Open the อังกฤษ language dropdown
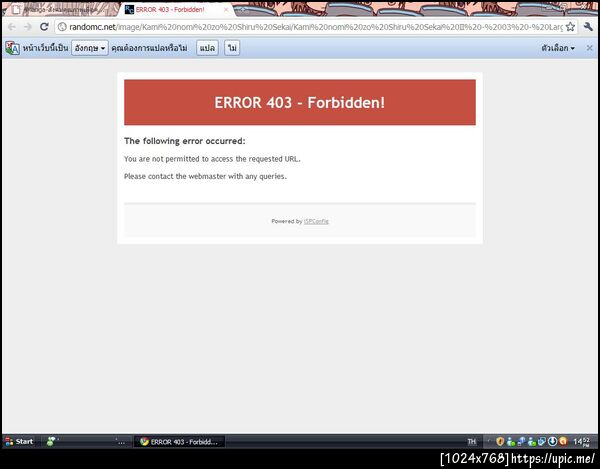This screenshot has height=469, width=600. 90,48
